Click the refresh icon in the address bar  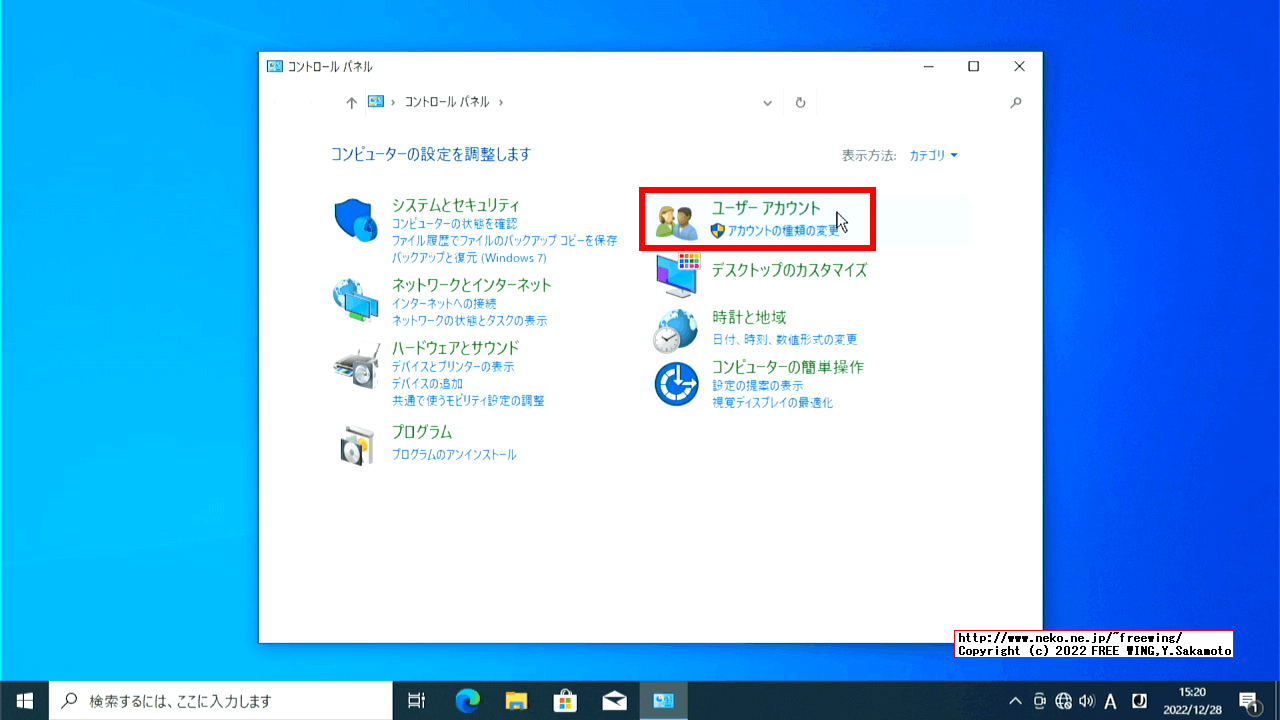tap(800, 102)
